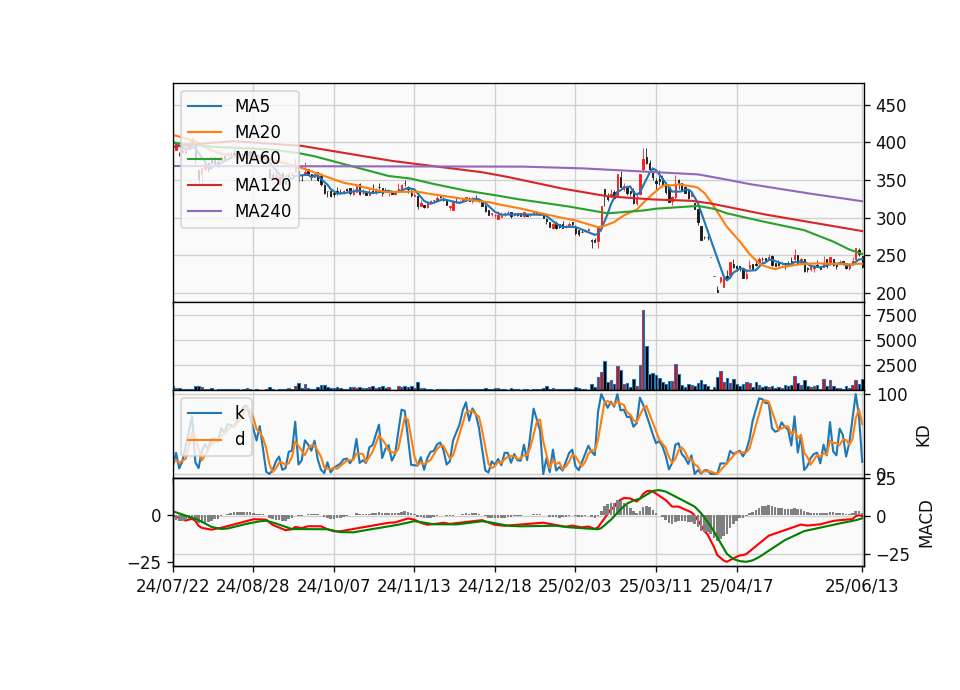Image resolution: width=960 pixels, height=690 pixels.
Task: Click the 24/12/18 date axis label
Action: pyautogui.click(x=495, y=586)
